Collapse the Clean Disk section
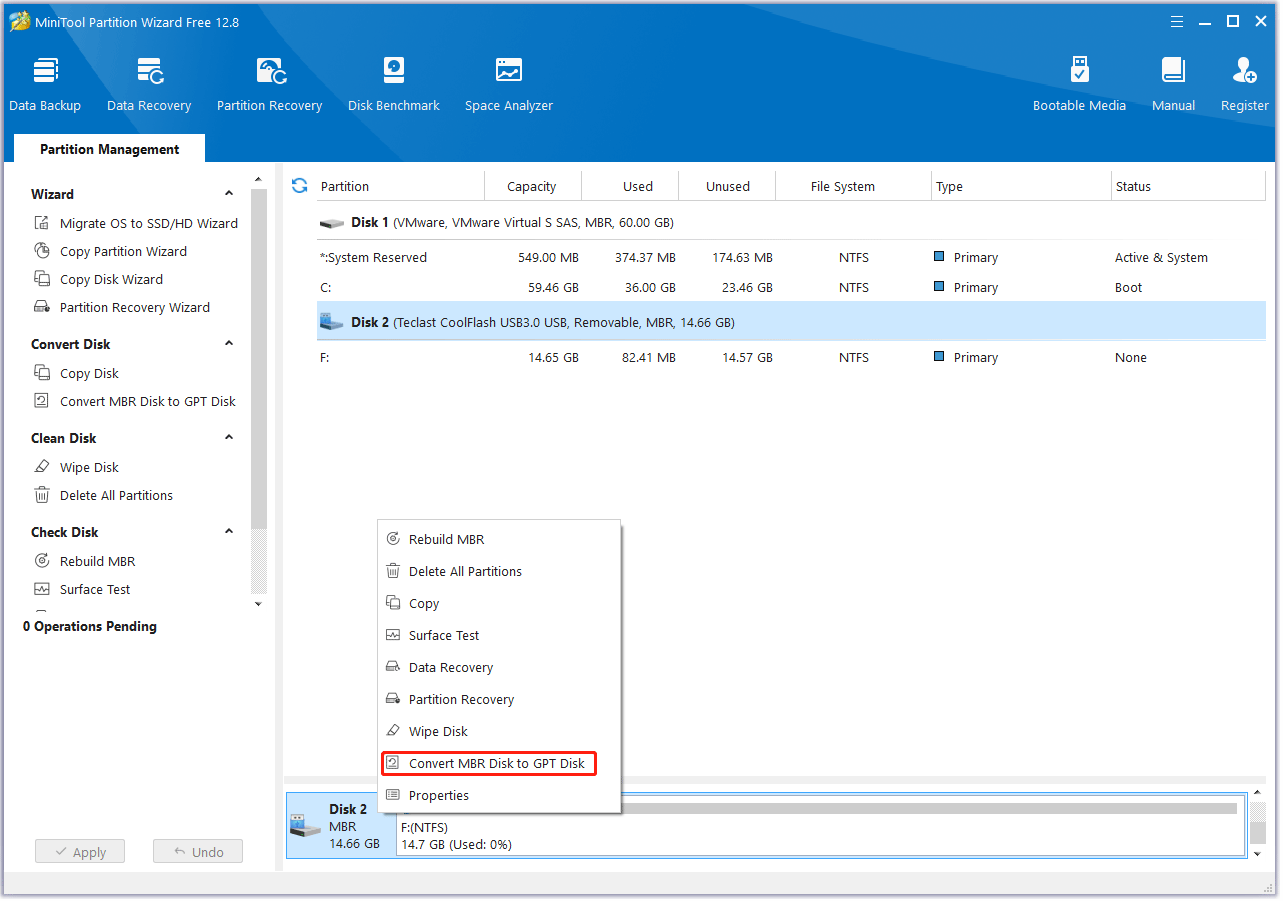This screenshot has height=901, width=1283. [229, 437]
